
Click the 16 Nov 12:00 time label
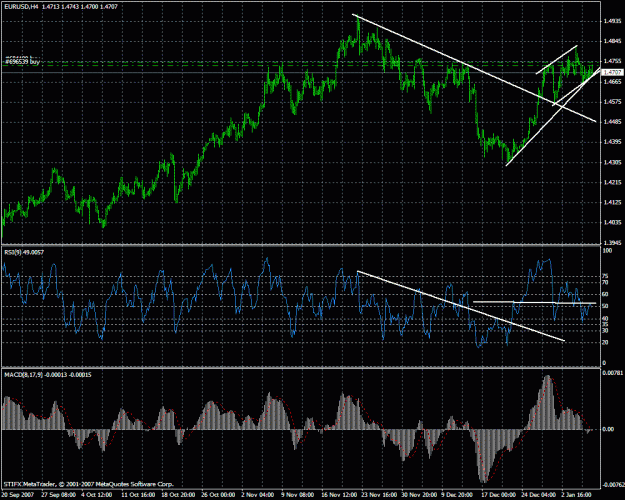[339, 494]
